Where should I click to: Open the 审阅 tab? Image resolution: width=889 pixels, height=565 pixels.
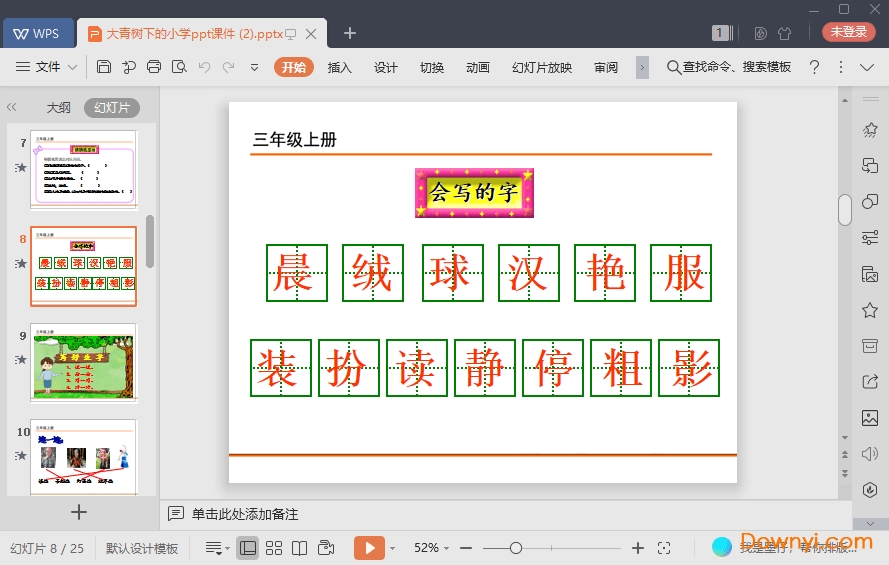click(x=606, y=67)
